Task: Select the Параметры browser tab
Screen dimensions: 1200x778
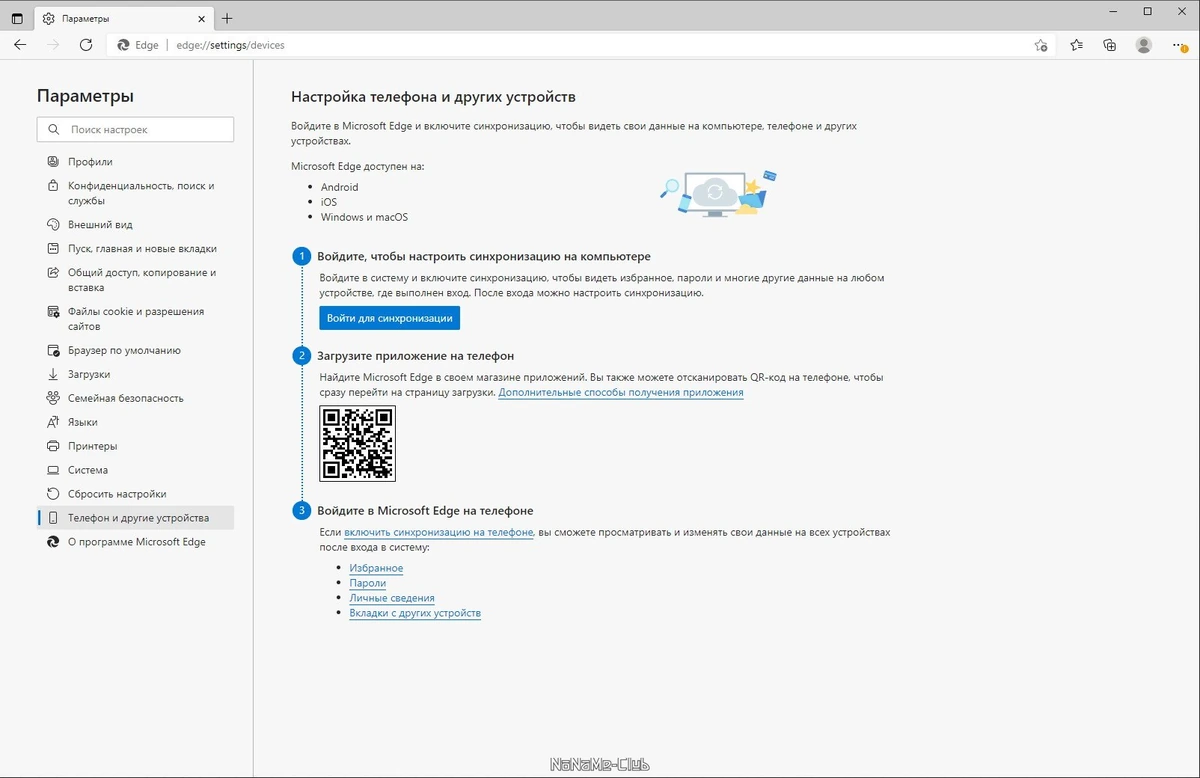Action: [x=125, y=18]
